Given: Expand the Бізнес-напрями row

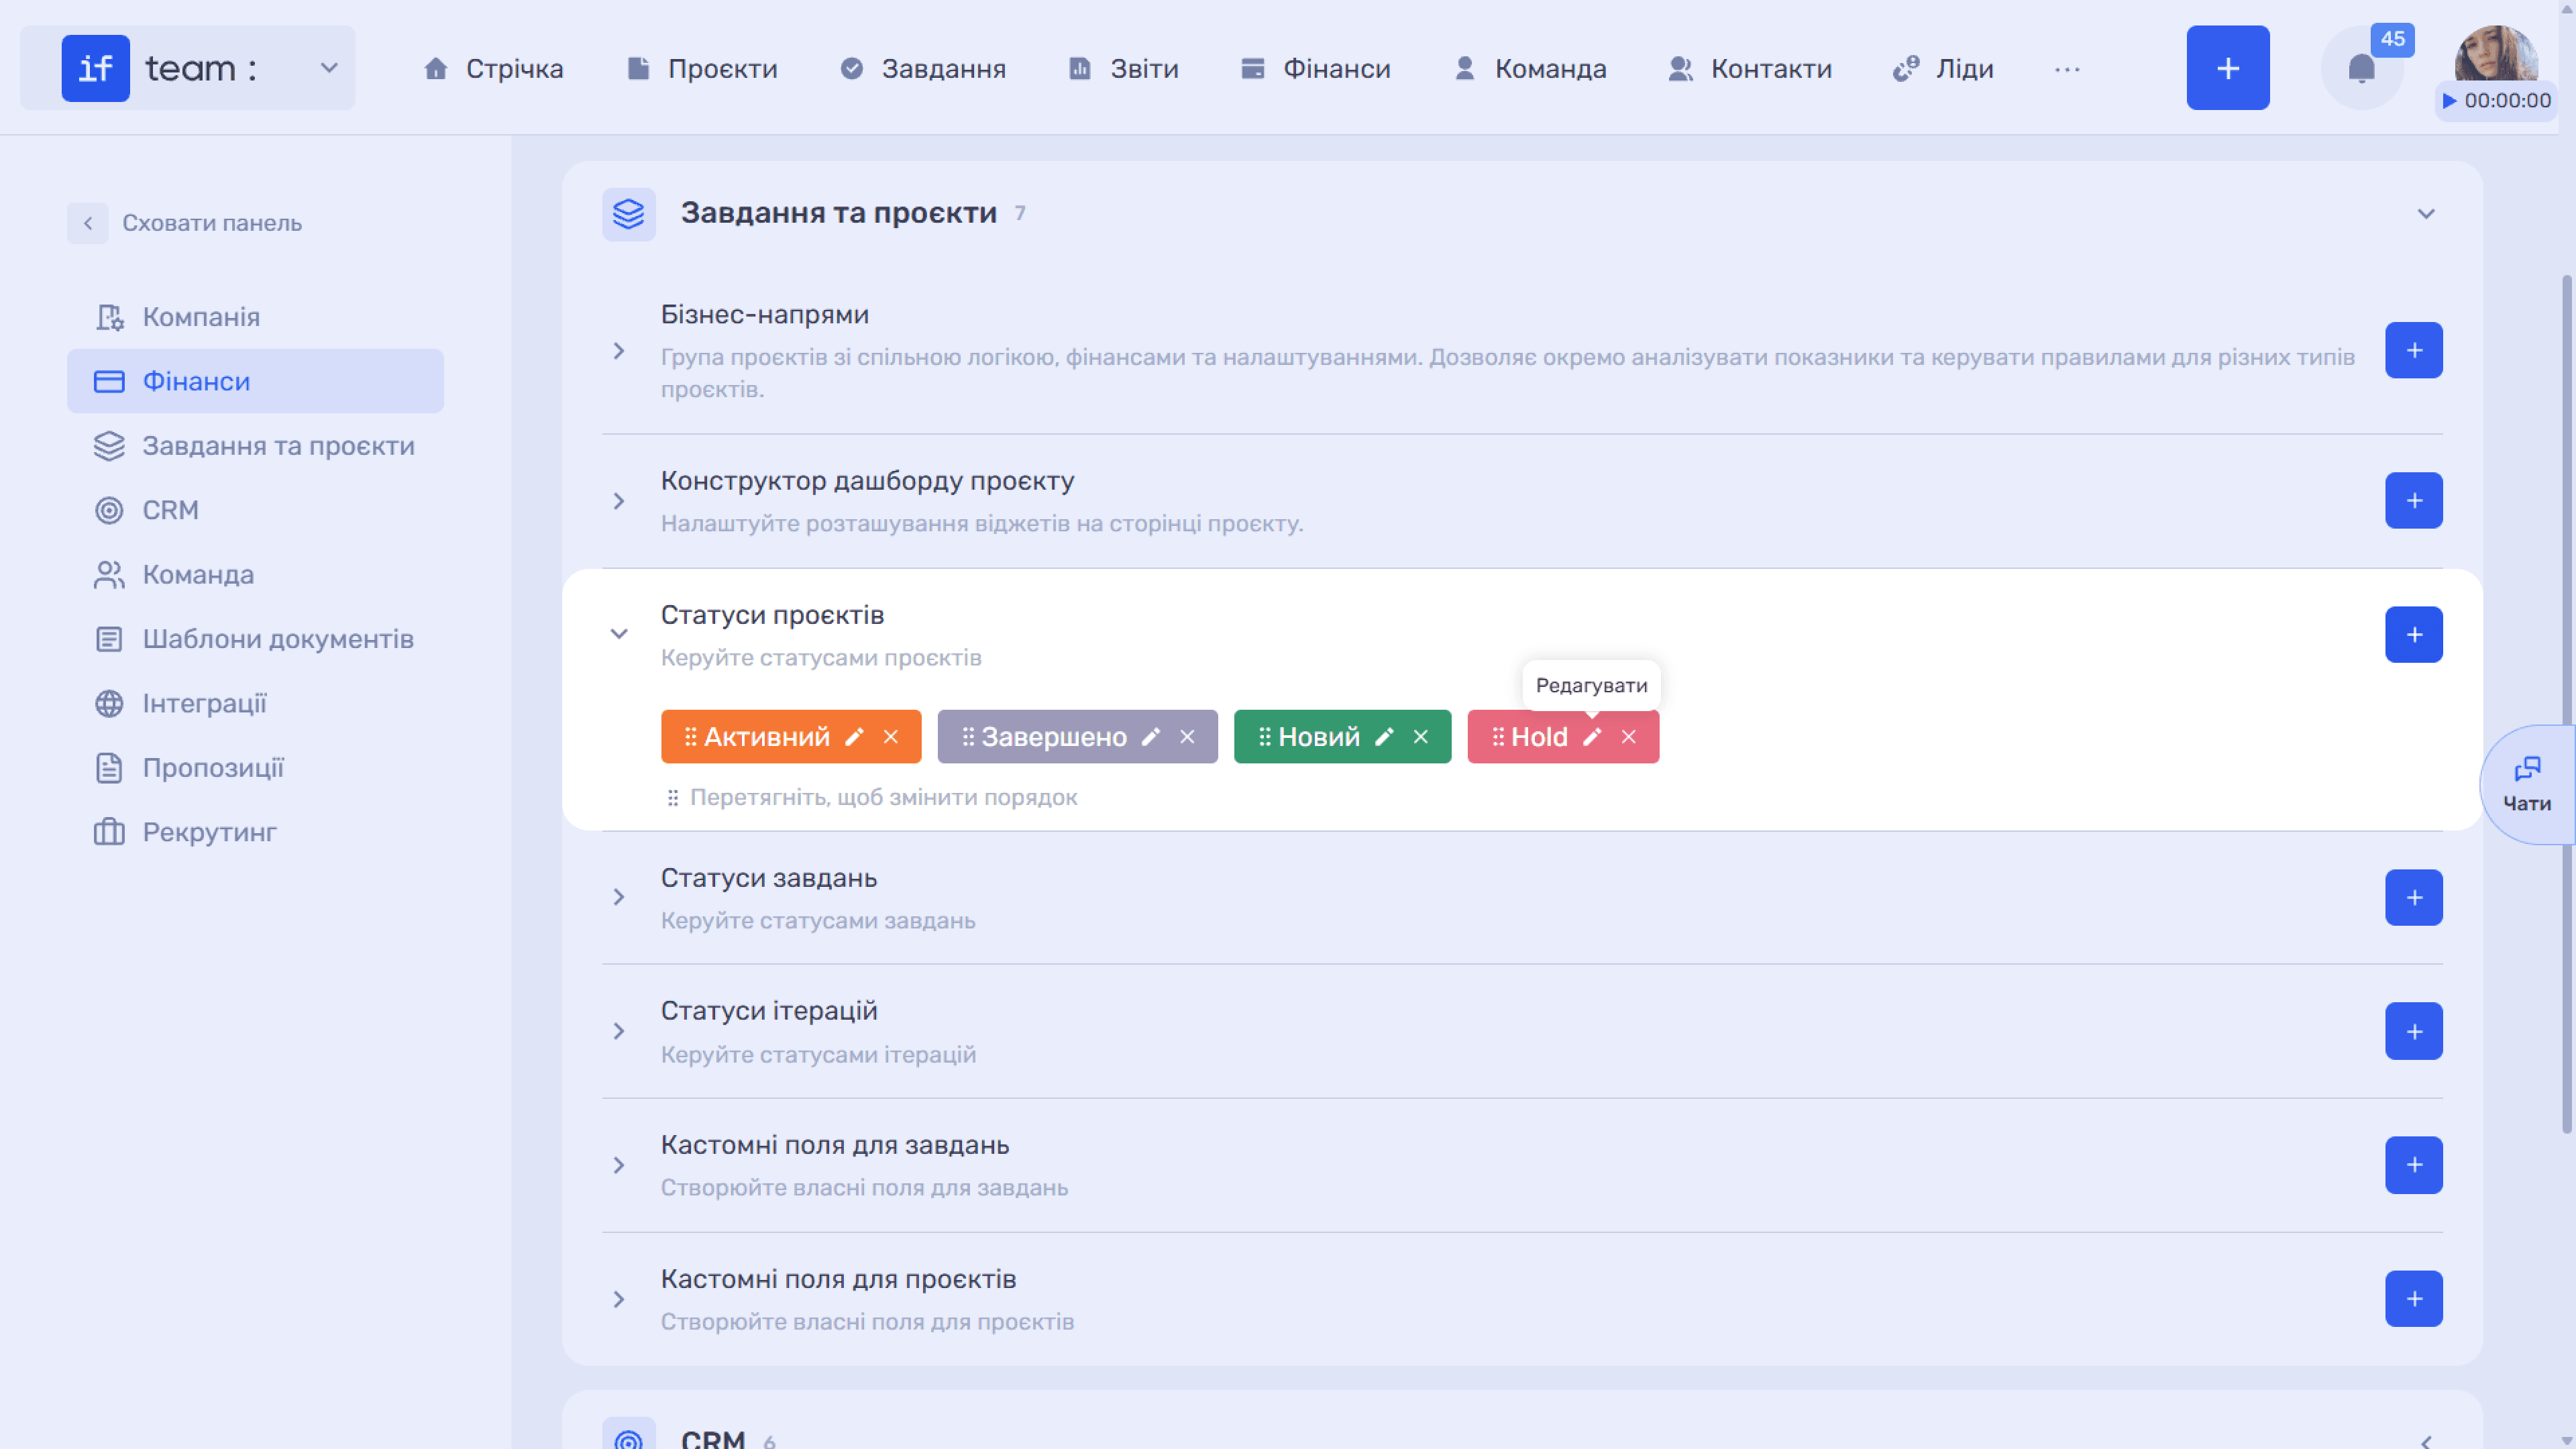Looking at the screenshot, I should point(619,351).
